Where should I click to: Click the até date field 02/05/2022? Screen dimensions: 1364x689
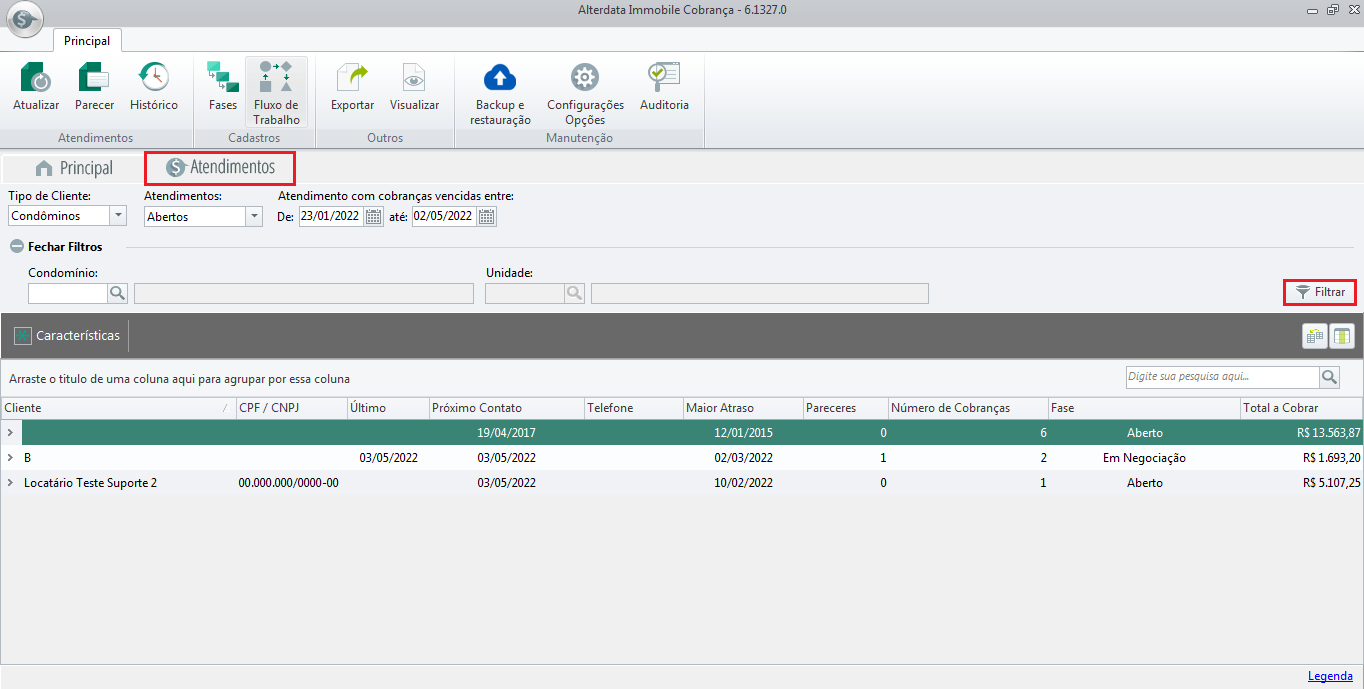point(444,217)
